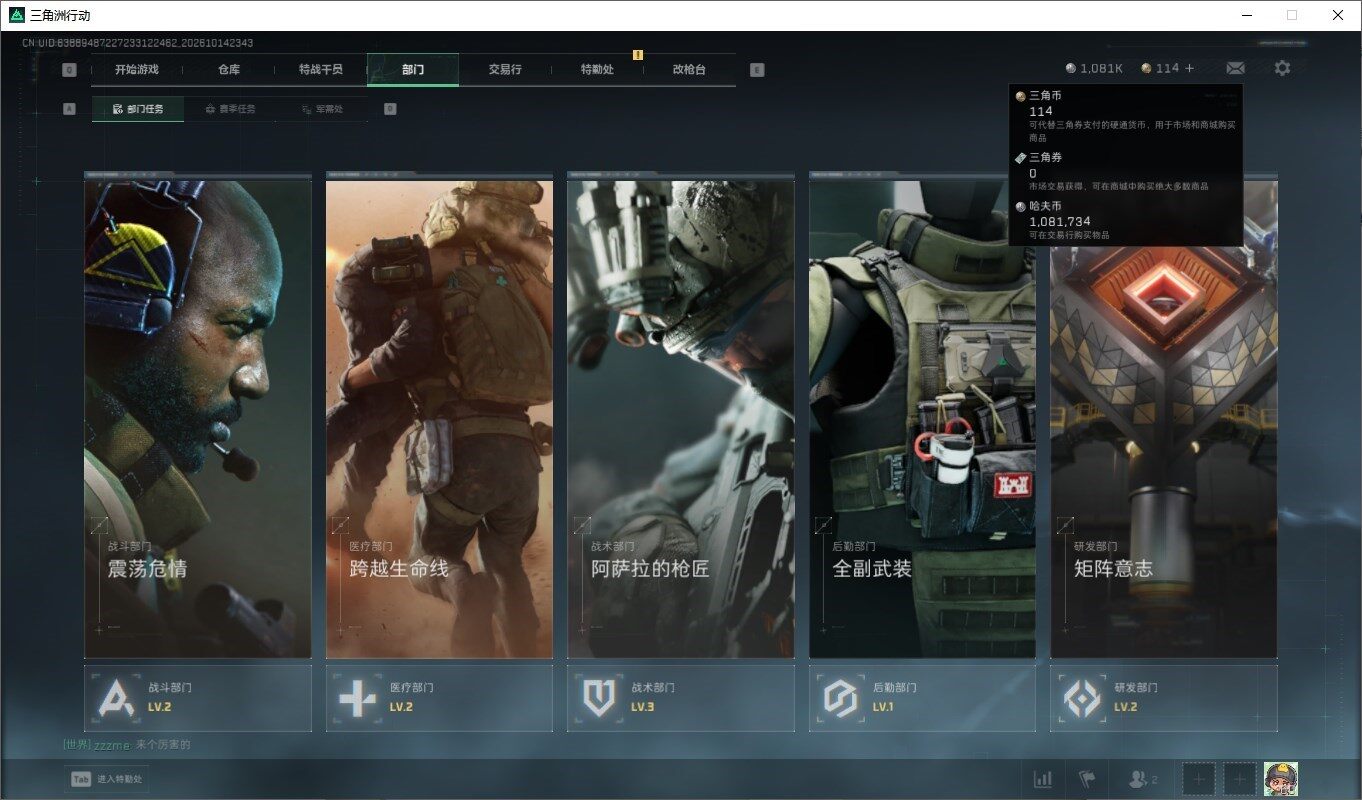Click the Haf coin balance 1,081K

[1094, 68]
